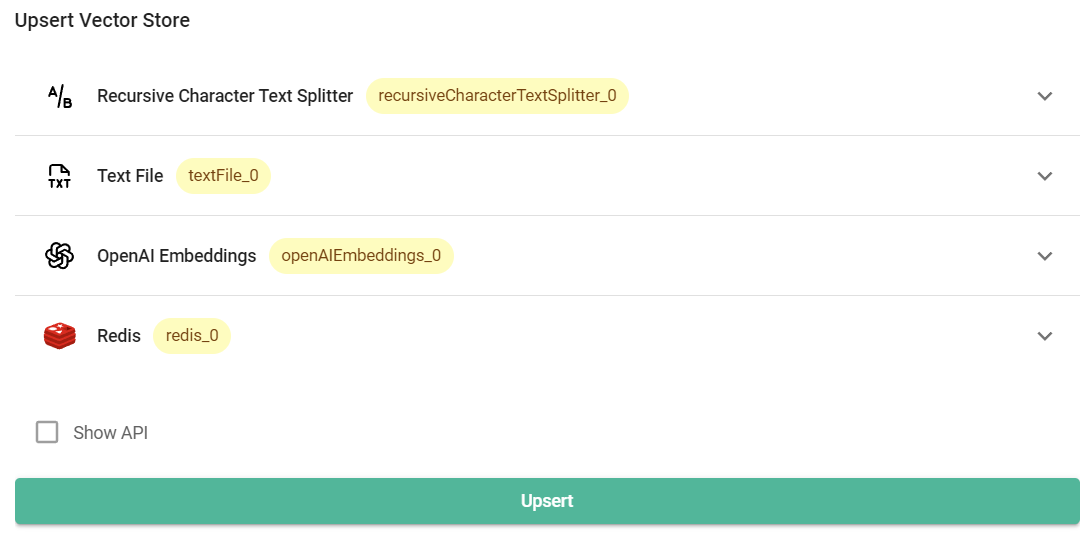Image resolution: width=1092 pixels, height=543 pixels.
Task: Expand the Recursive Character Text Splitter chevron
Action: (1045, 96)
